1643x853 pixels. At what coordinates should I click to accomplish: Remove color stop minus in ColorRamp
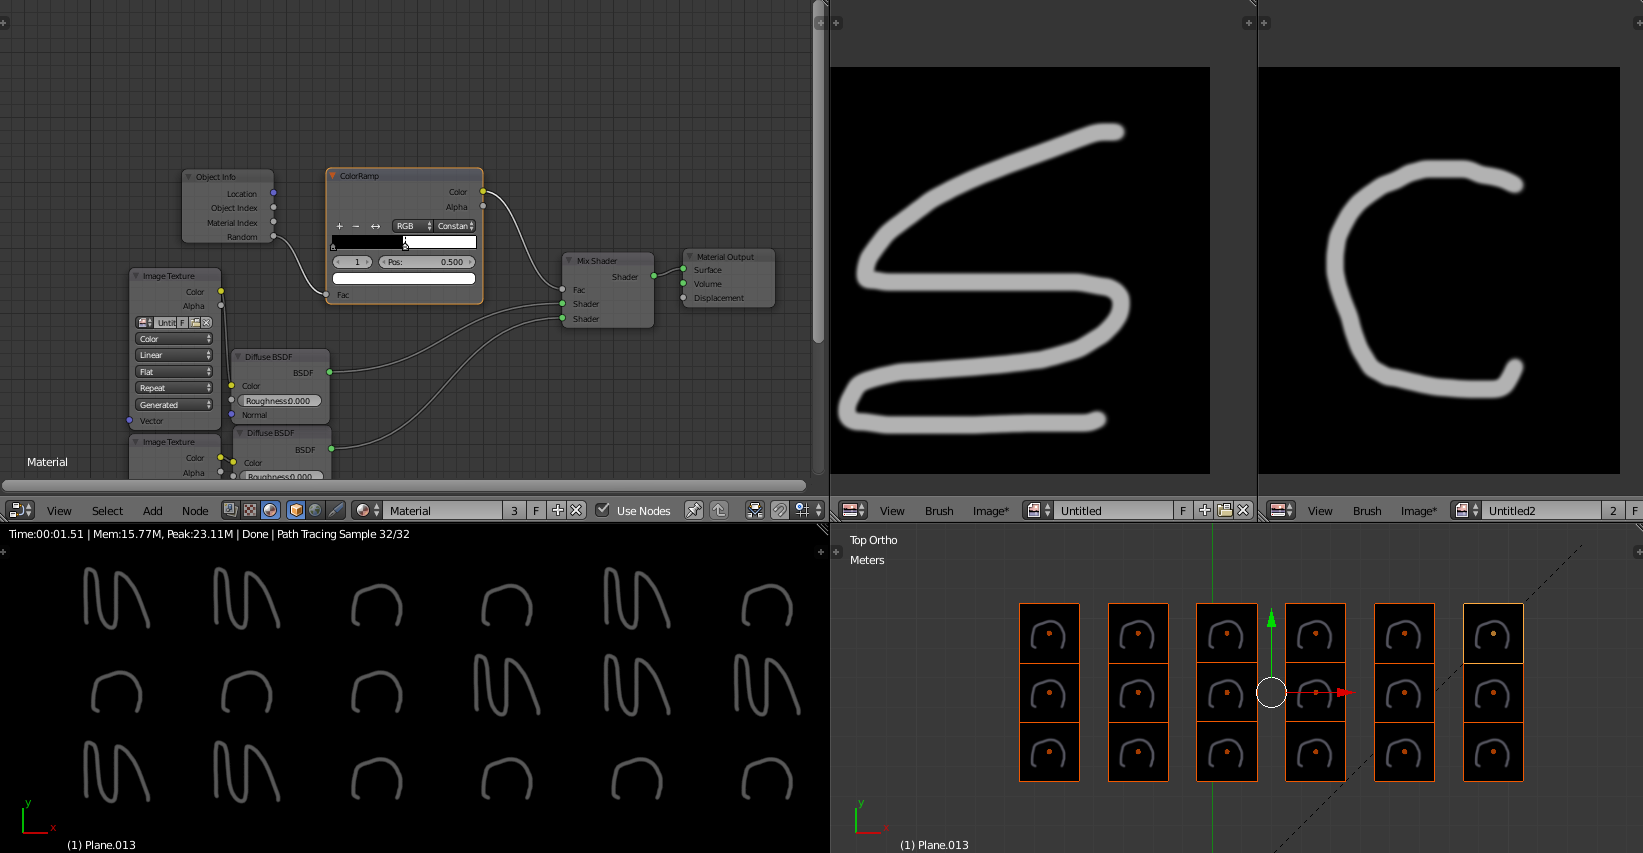[x=356, y=226]
